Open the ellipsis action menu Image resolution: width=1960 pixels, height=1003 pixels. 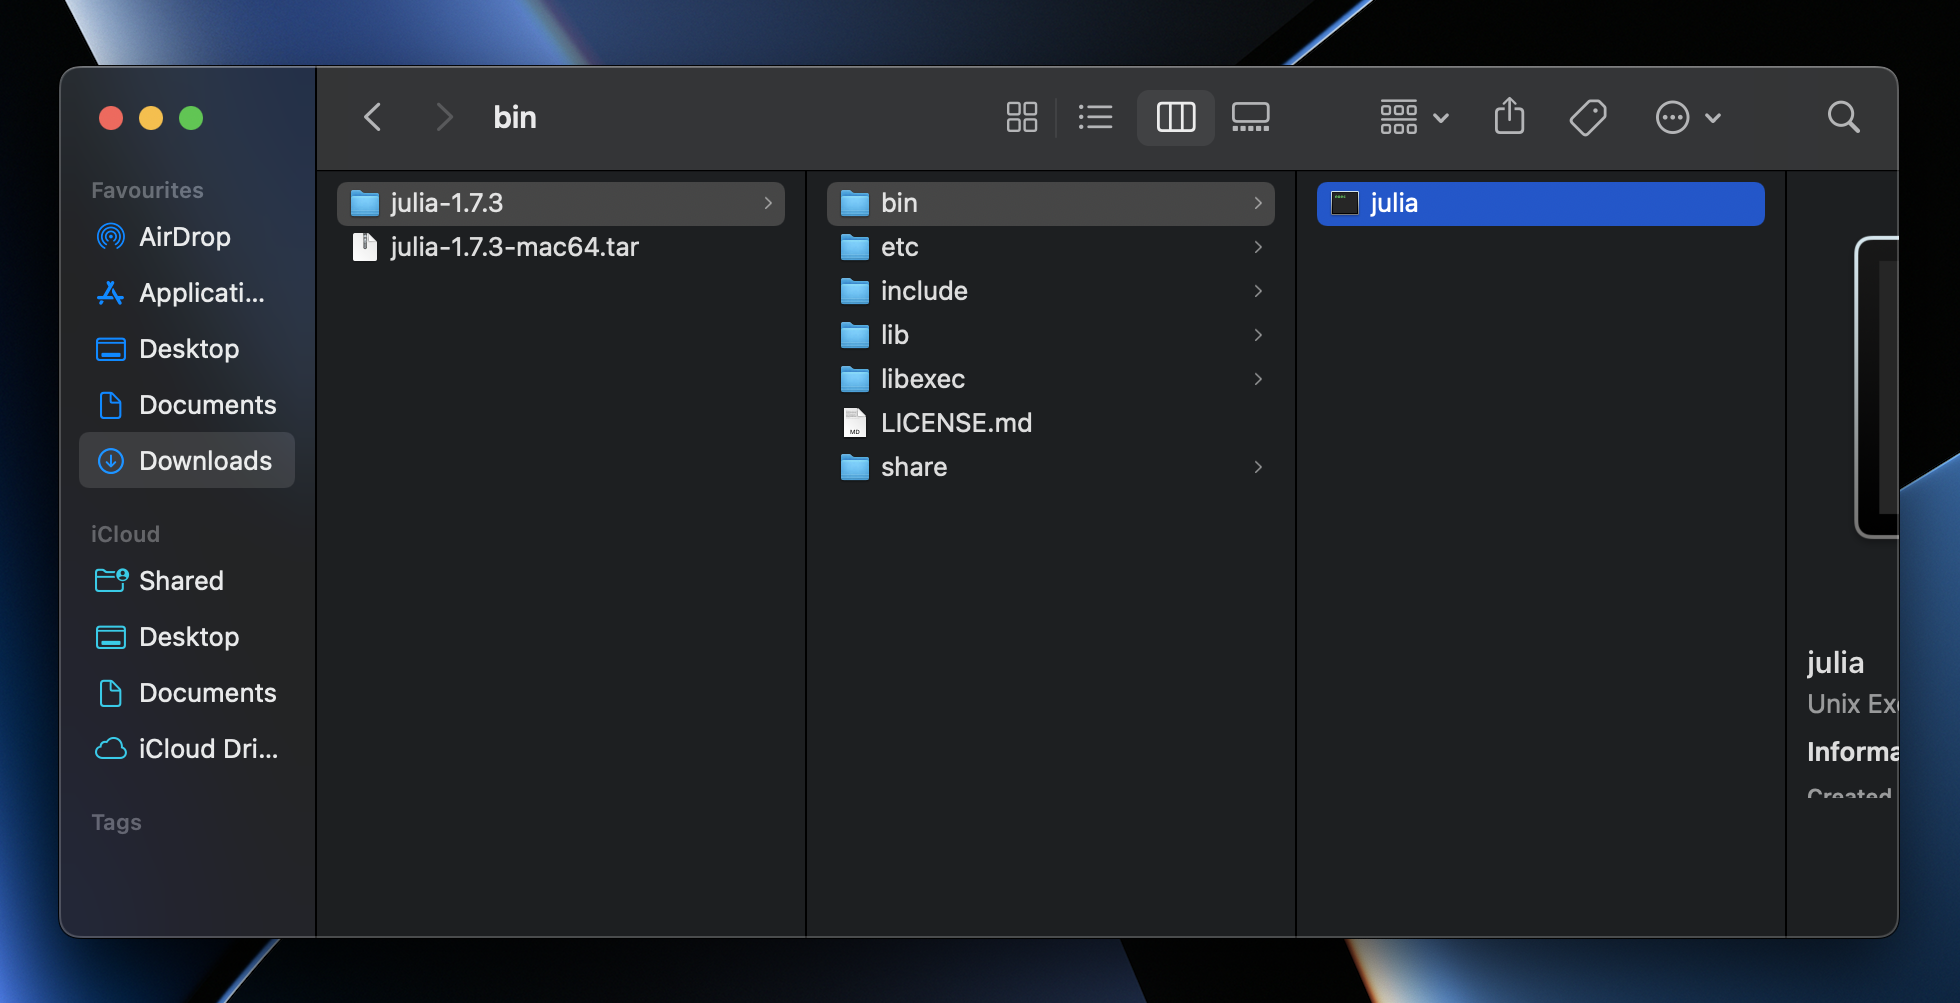1687,117
